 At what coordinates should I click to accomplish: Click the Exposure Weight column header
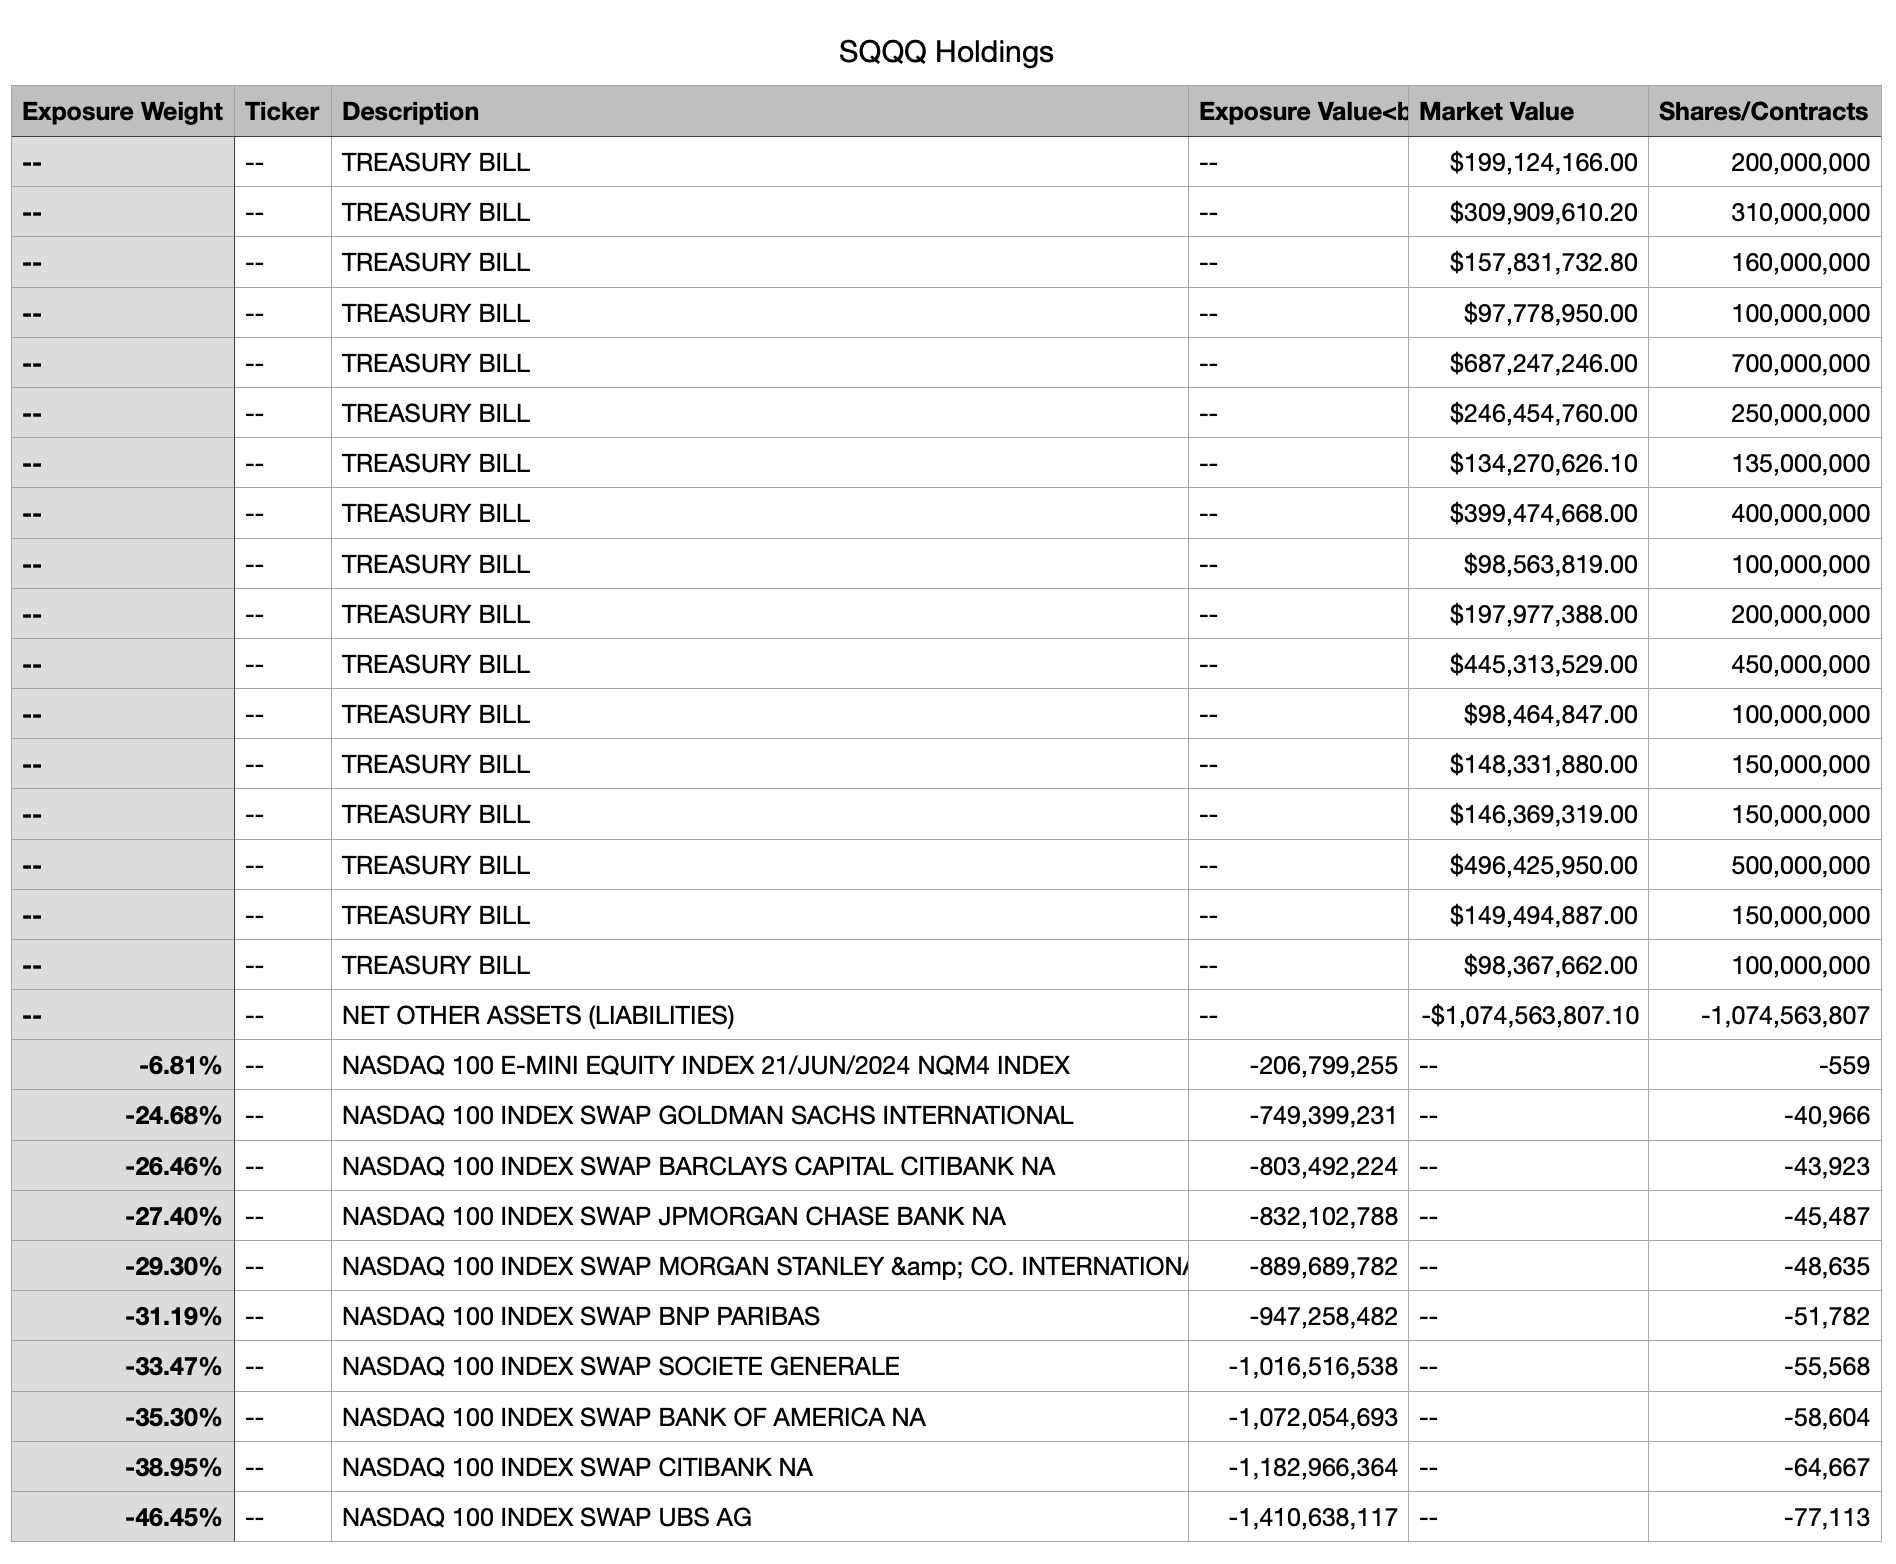pos(122,111)
